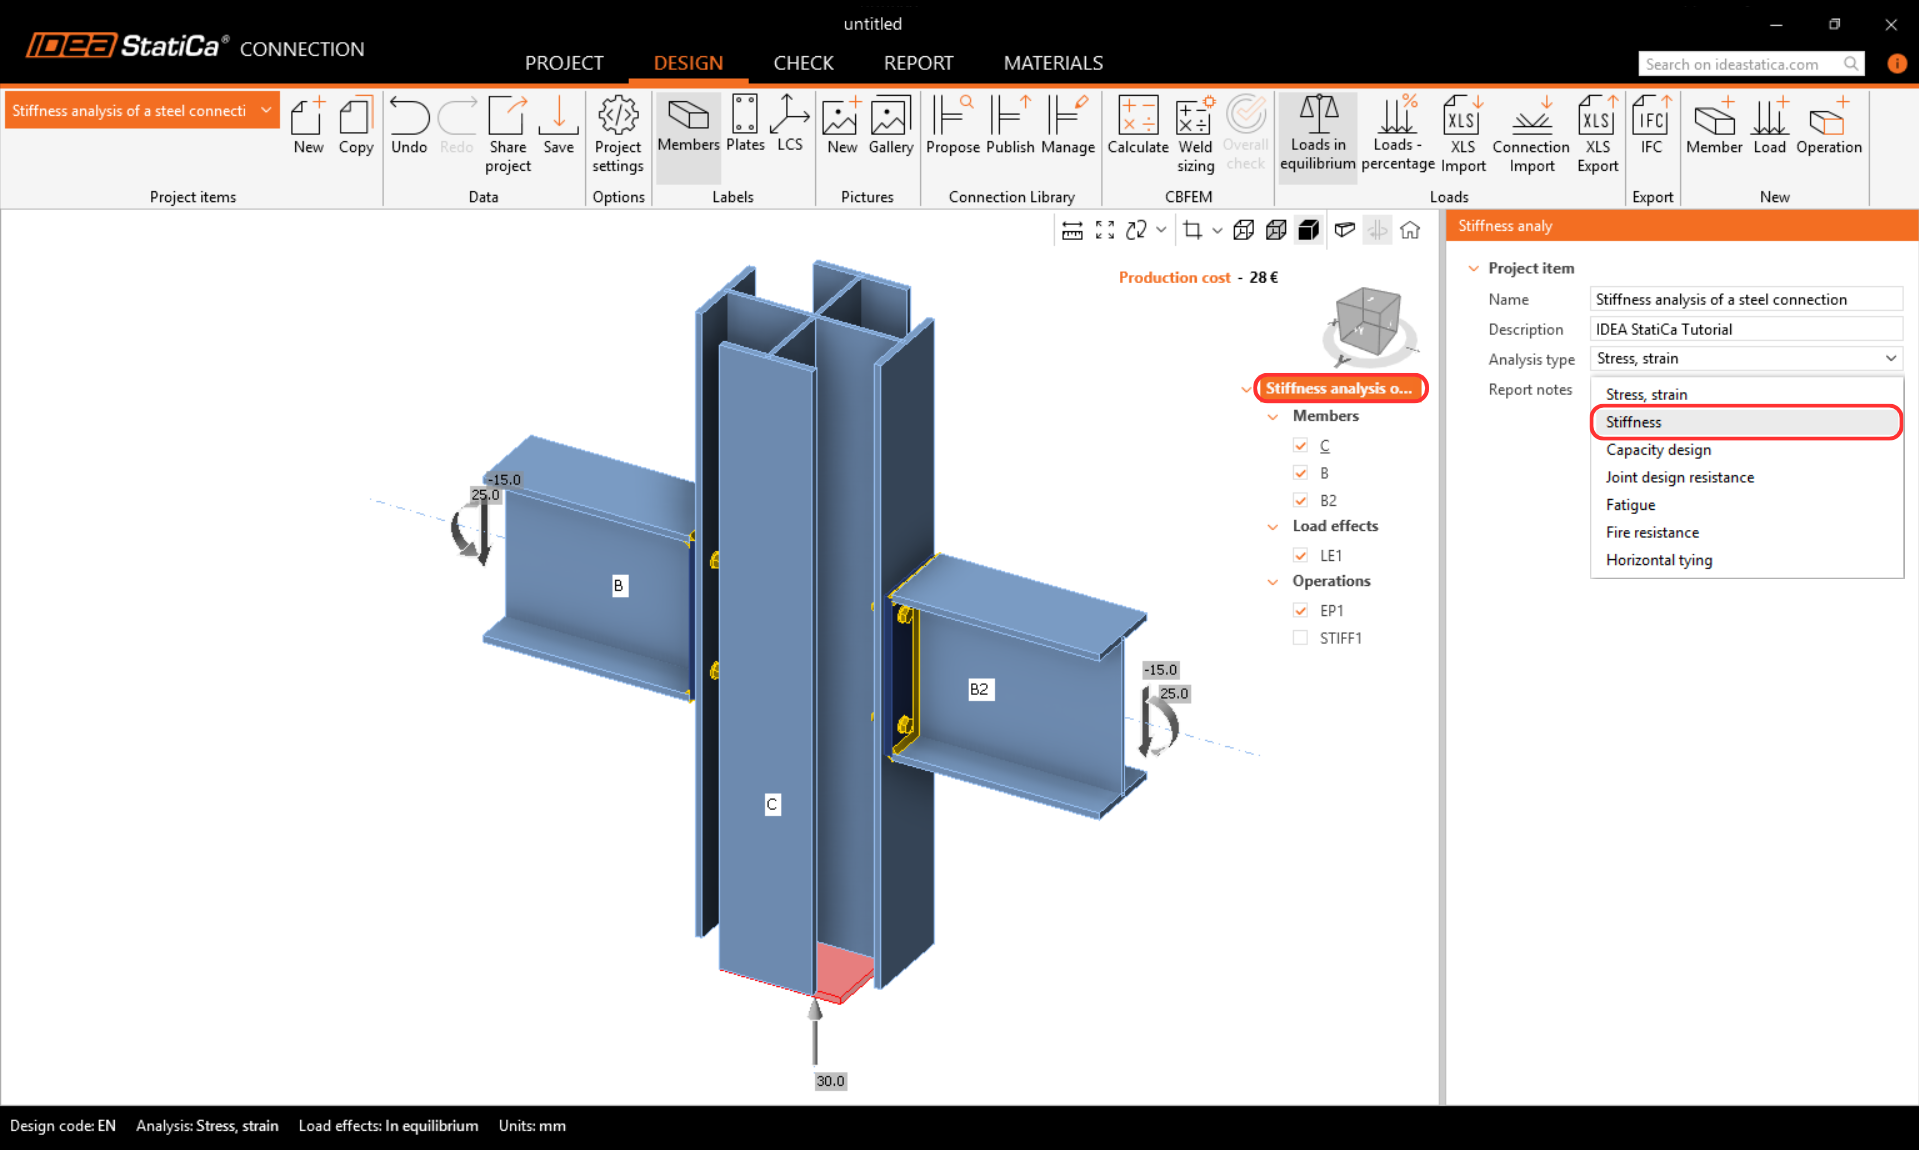Create a New picture
1919x1150 pixels.
click(x=842, y=126)
